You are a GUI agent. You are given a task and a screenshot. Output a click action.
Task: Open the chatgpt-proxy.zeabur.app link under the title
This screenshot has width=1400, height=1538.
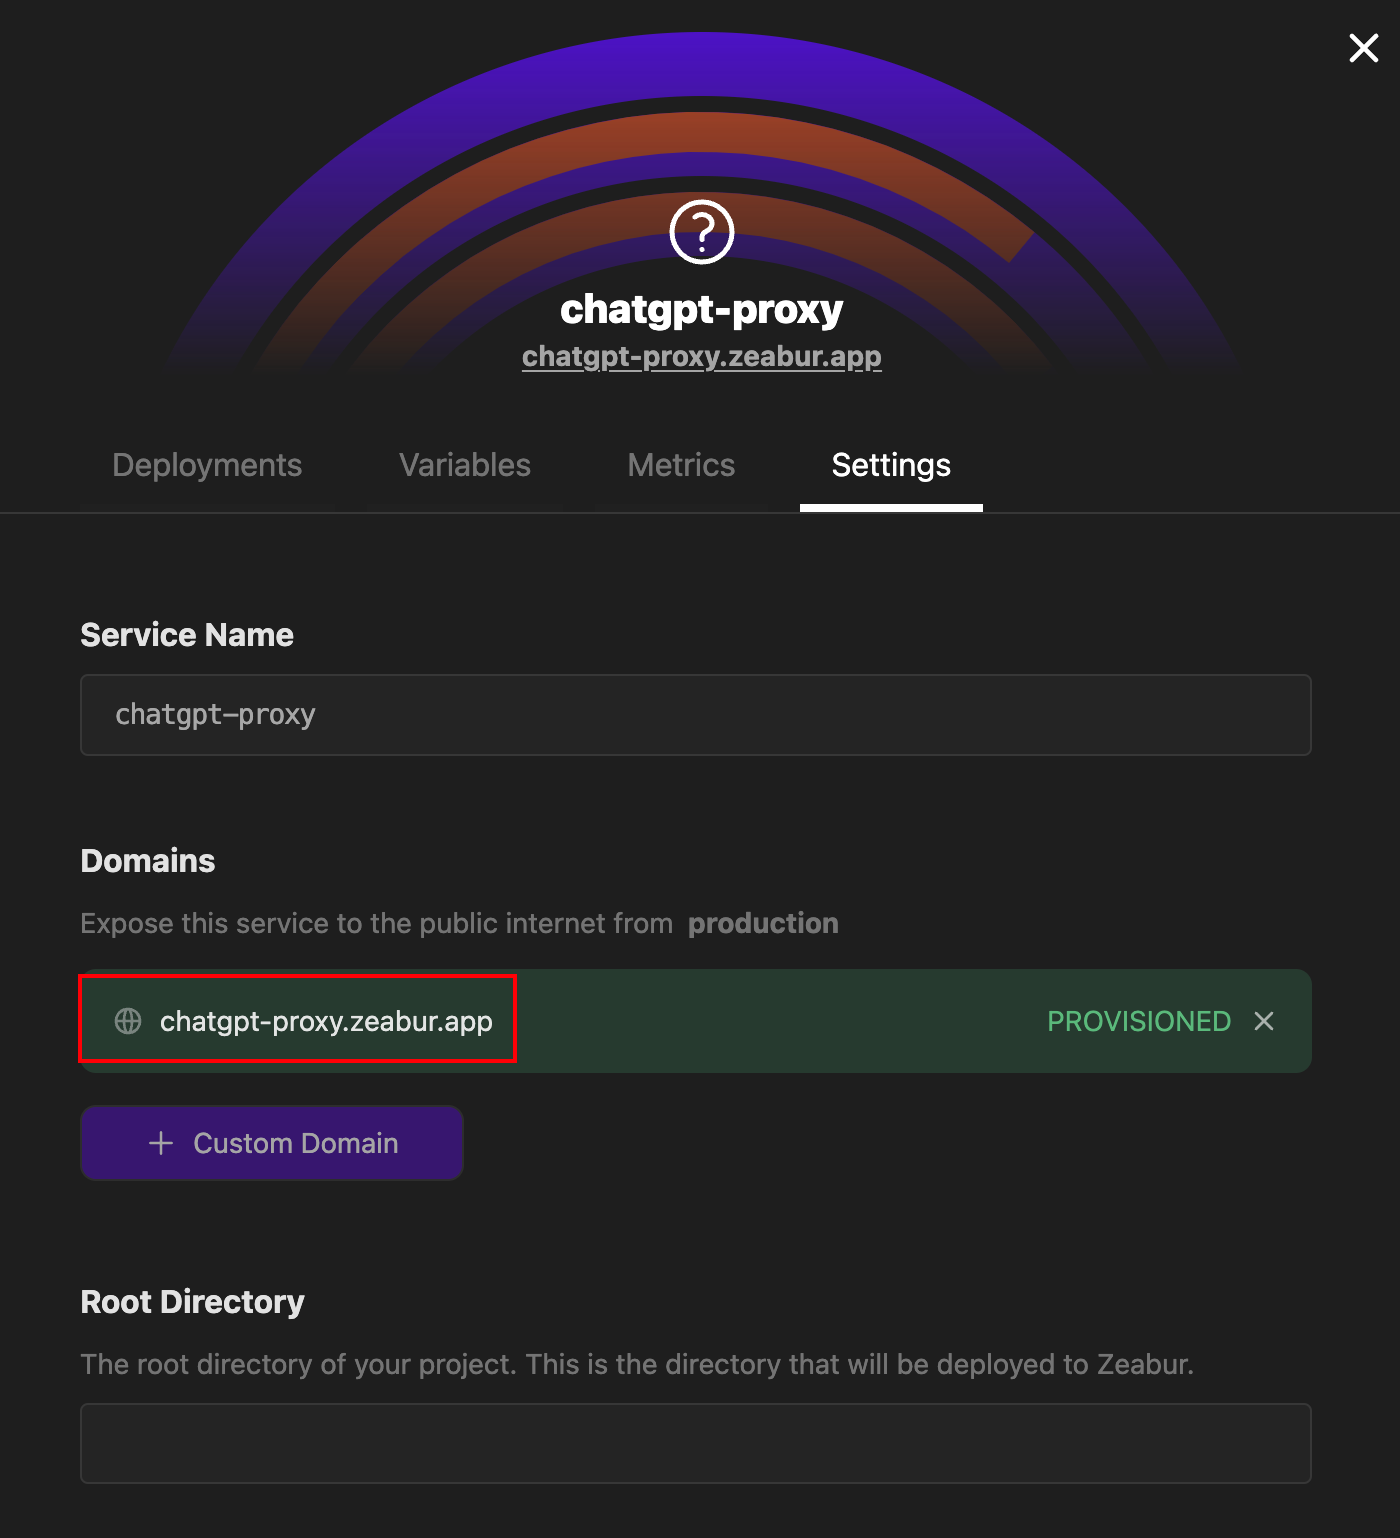[x=702, y=356]
